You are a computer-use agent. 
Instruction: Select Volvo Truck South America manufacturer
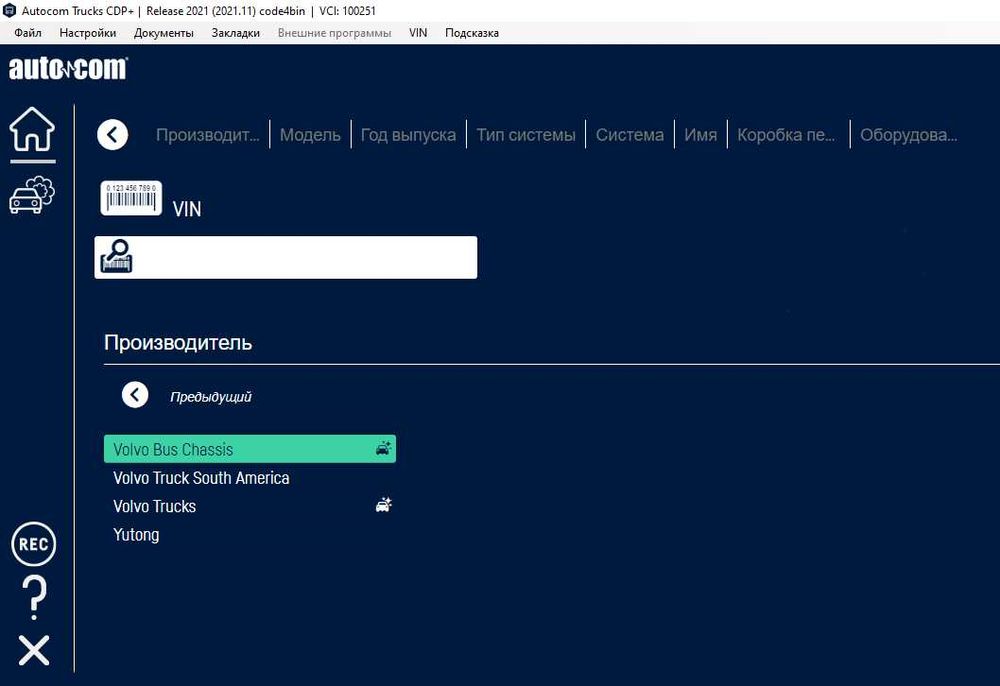coord(250,478)
